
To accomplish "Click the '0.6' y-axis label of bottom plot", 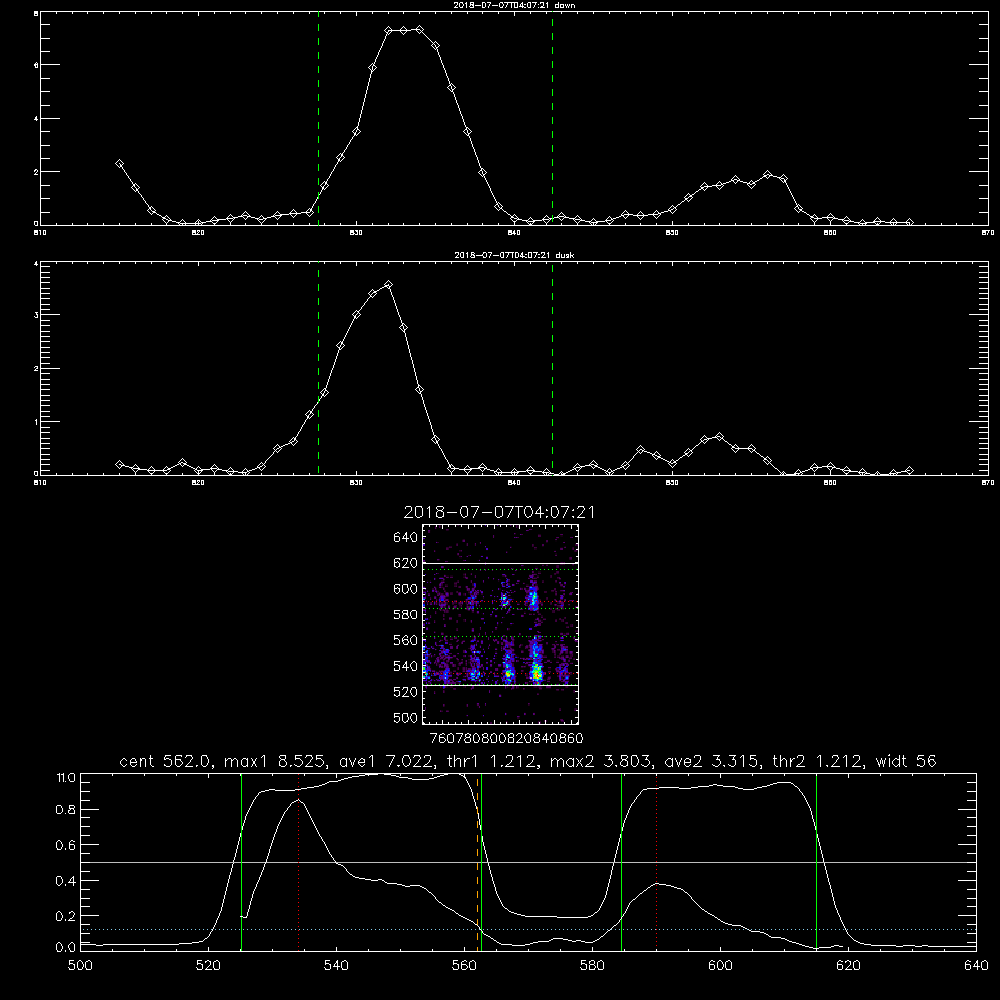I will [x=66, y=845].
